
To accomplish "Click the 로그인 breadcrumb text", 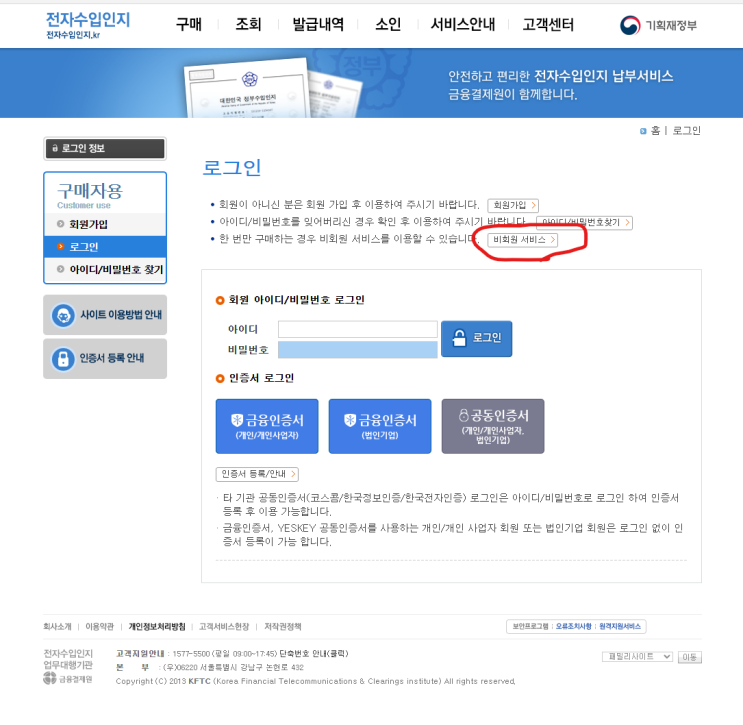I will (x=686, y=130).
